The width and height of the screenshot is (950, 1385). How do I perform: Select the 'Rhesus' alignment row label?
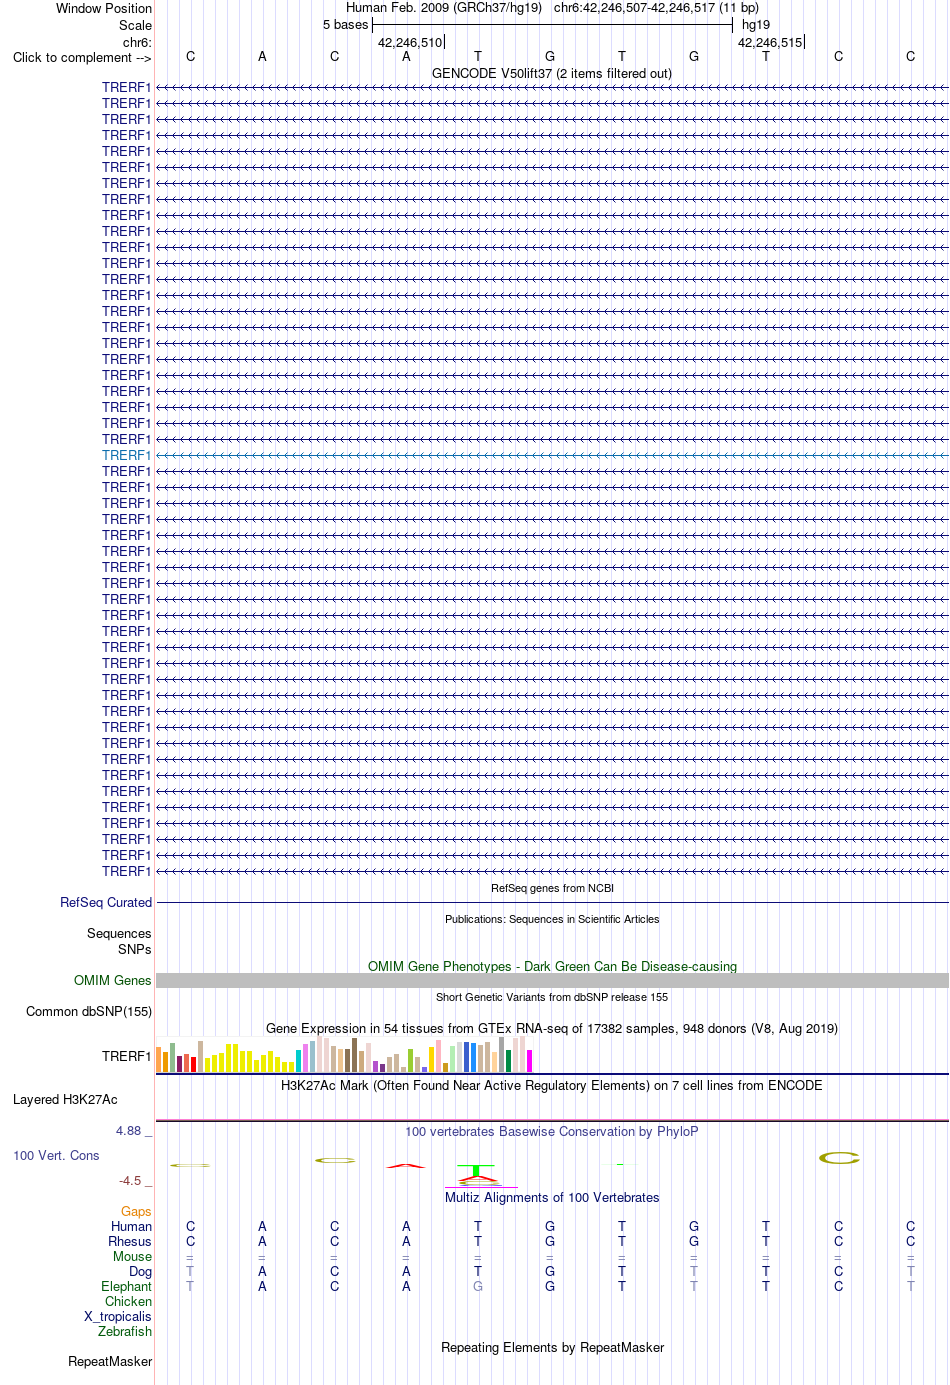(x=130, y=1241)
